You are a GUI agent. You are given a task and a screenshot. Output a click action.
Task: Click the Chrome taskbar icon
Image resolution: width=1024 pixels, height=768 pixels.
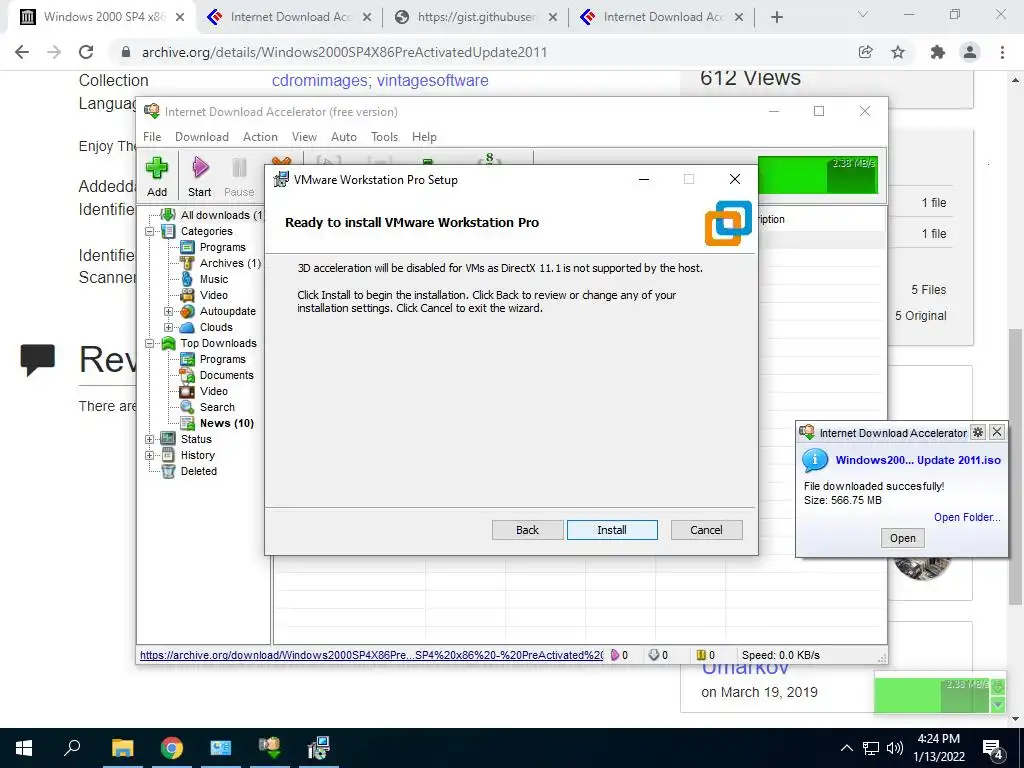click(x=172, y=748)
